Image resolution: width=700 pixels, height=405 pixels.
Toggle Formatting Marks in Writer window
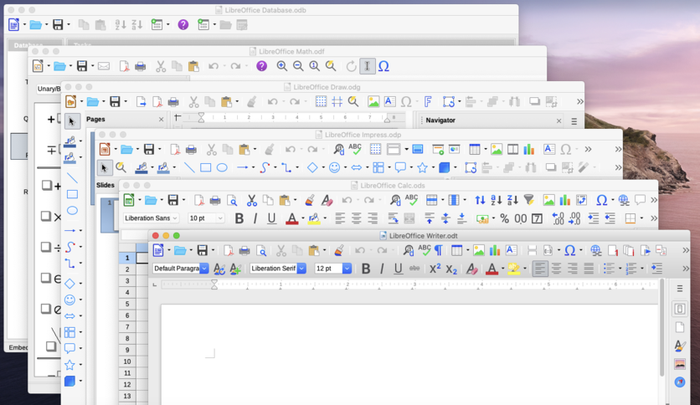point(438,251)
